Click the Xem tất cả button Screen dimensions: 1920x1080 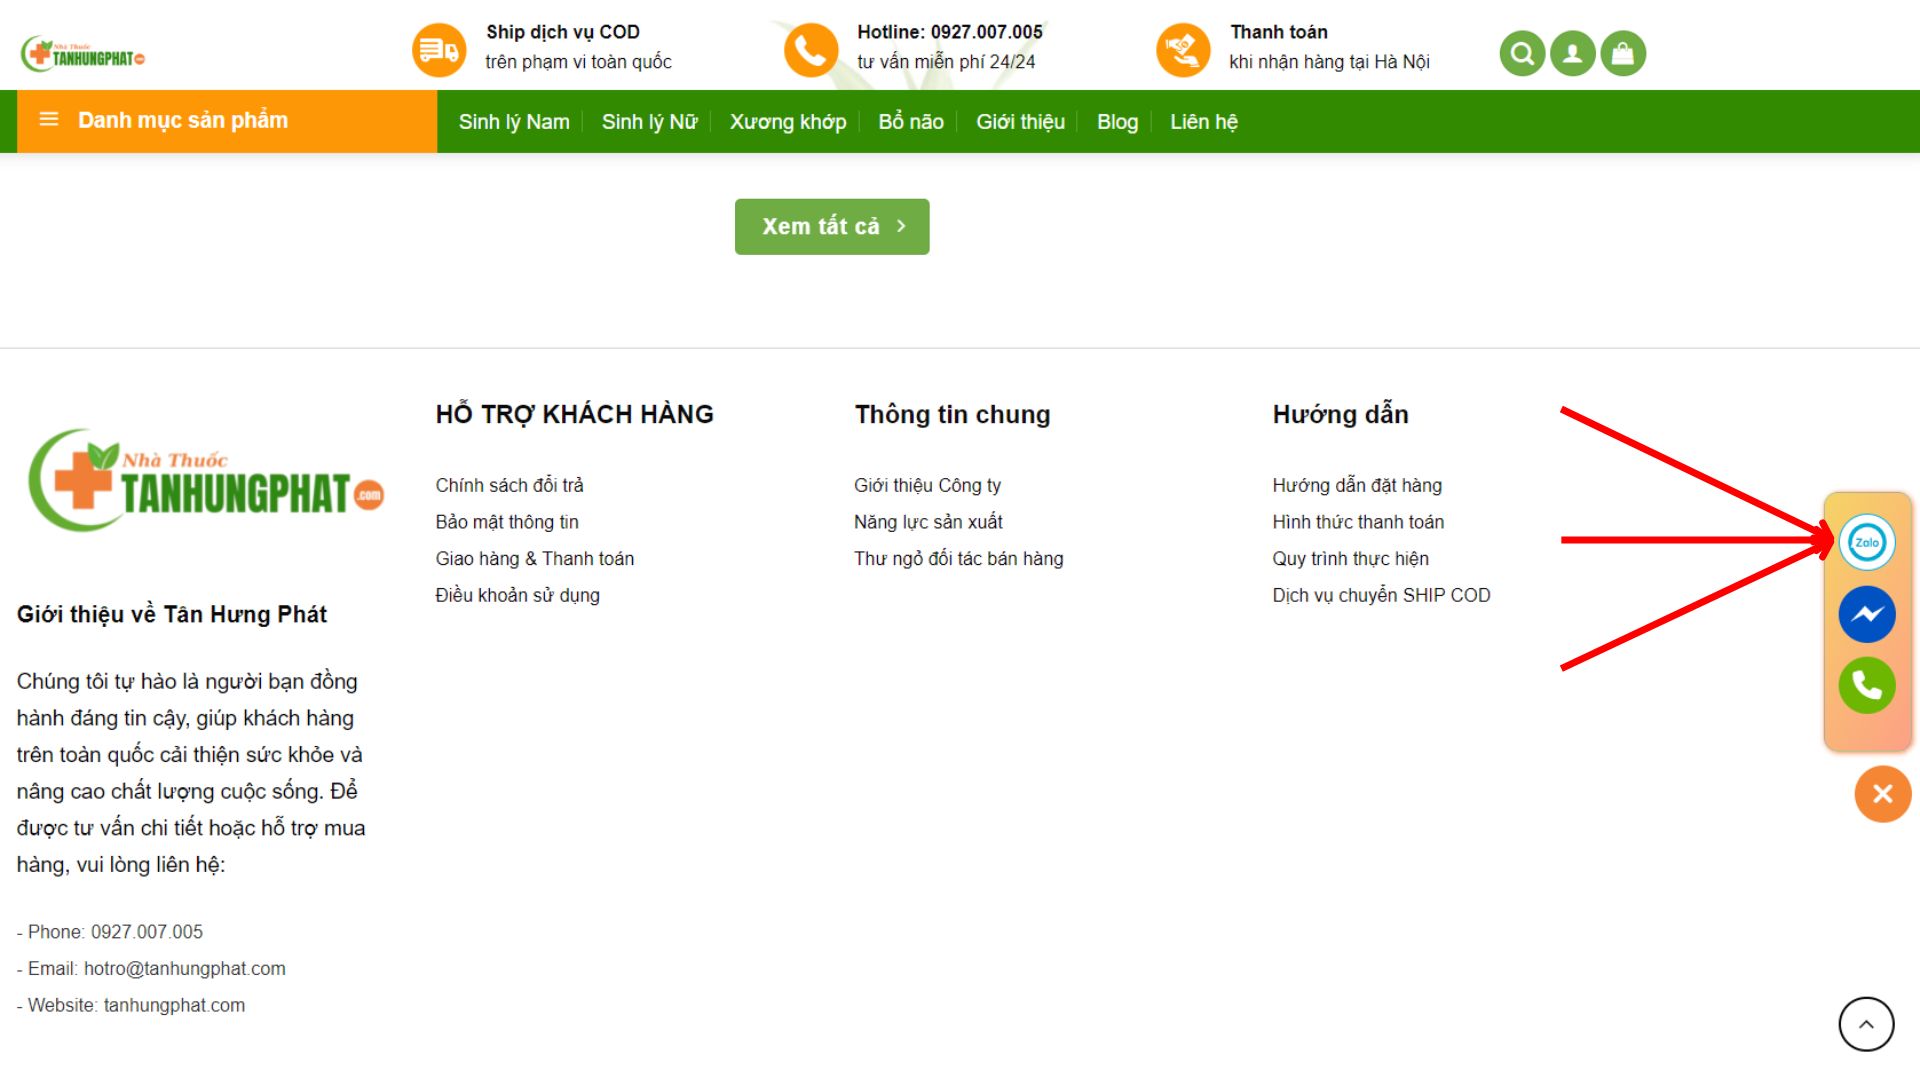(x=831, y=227)
